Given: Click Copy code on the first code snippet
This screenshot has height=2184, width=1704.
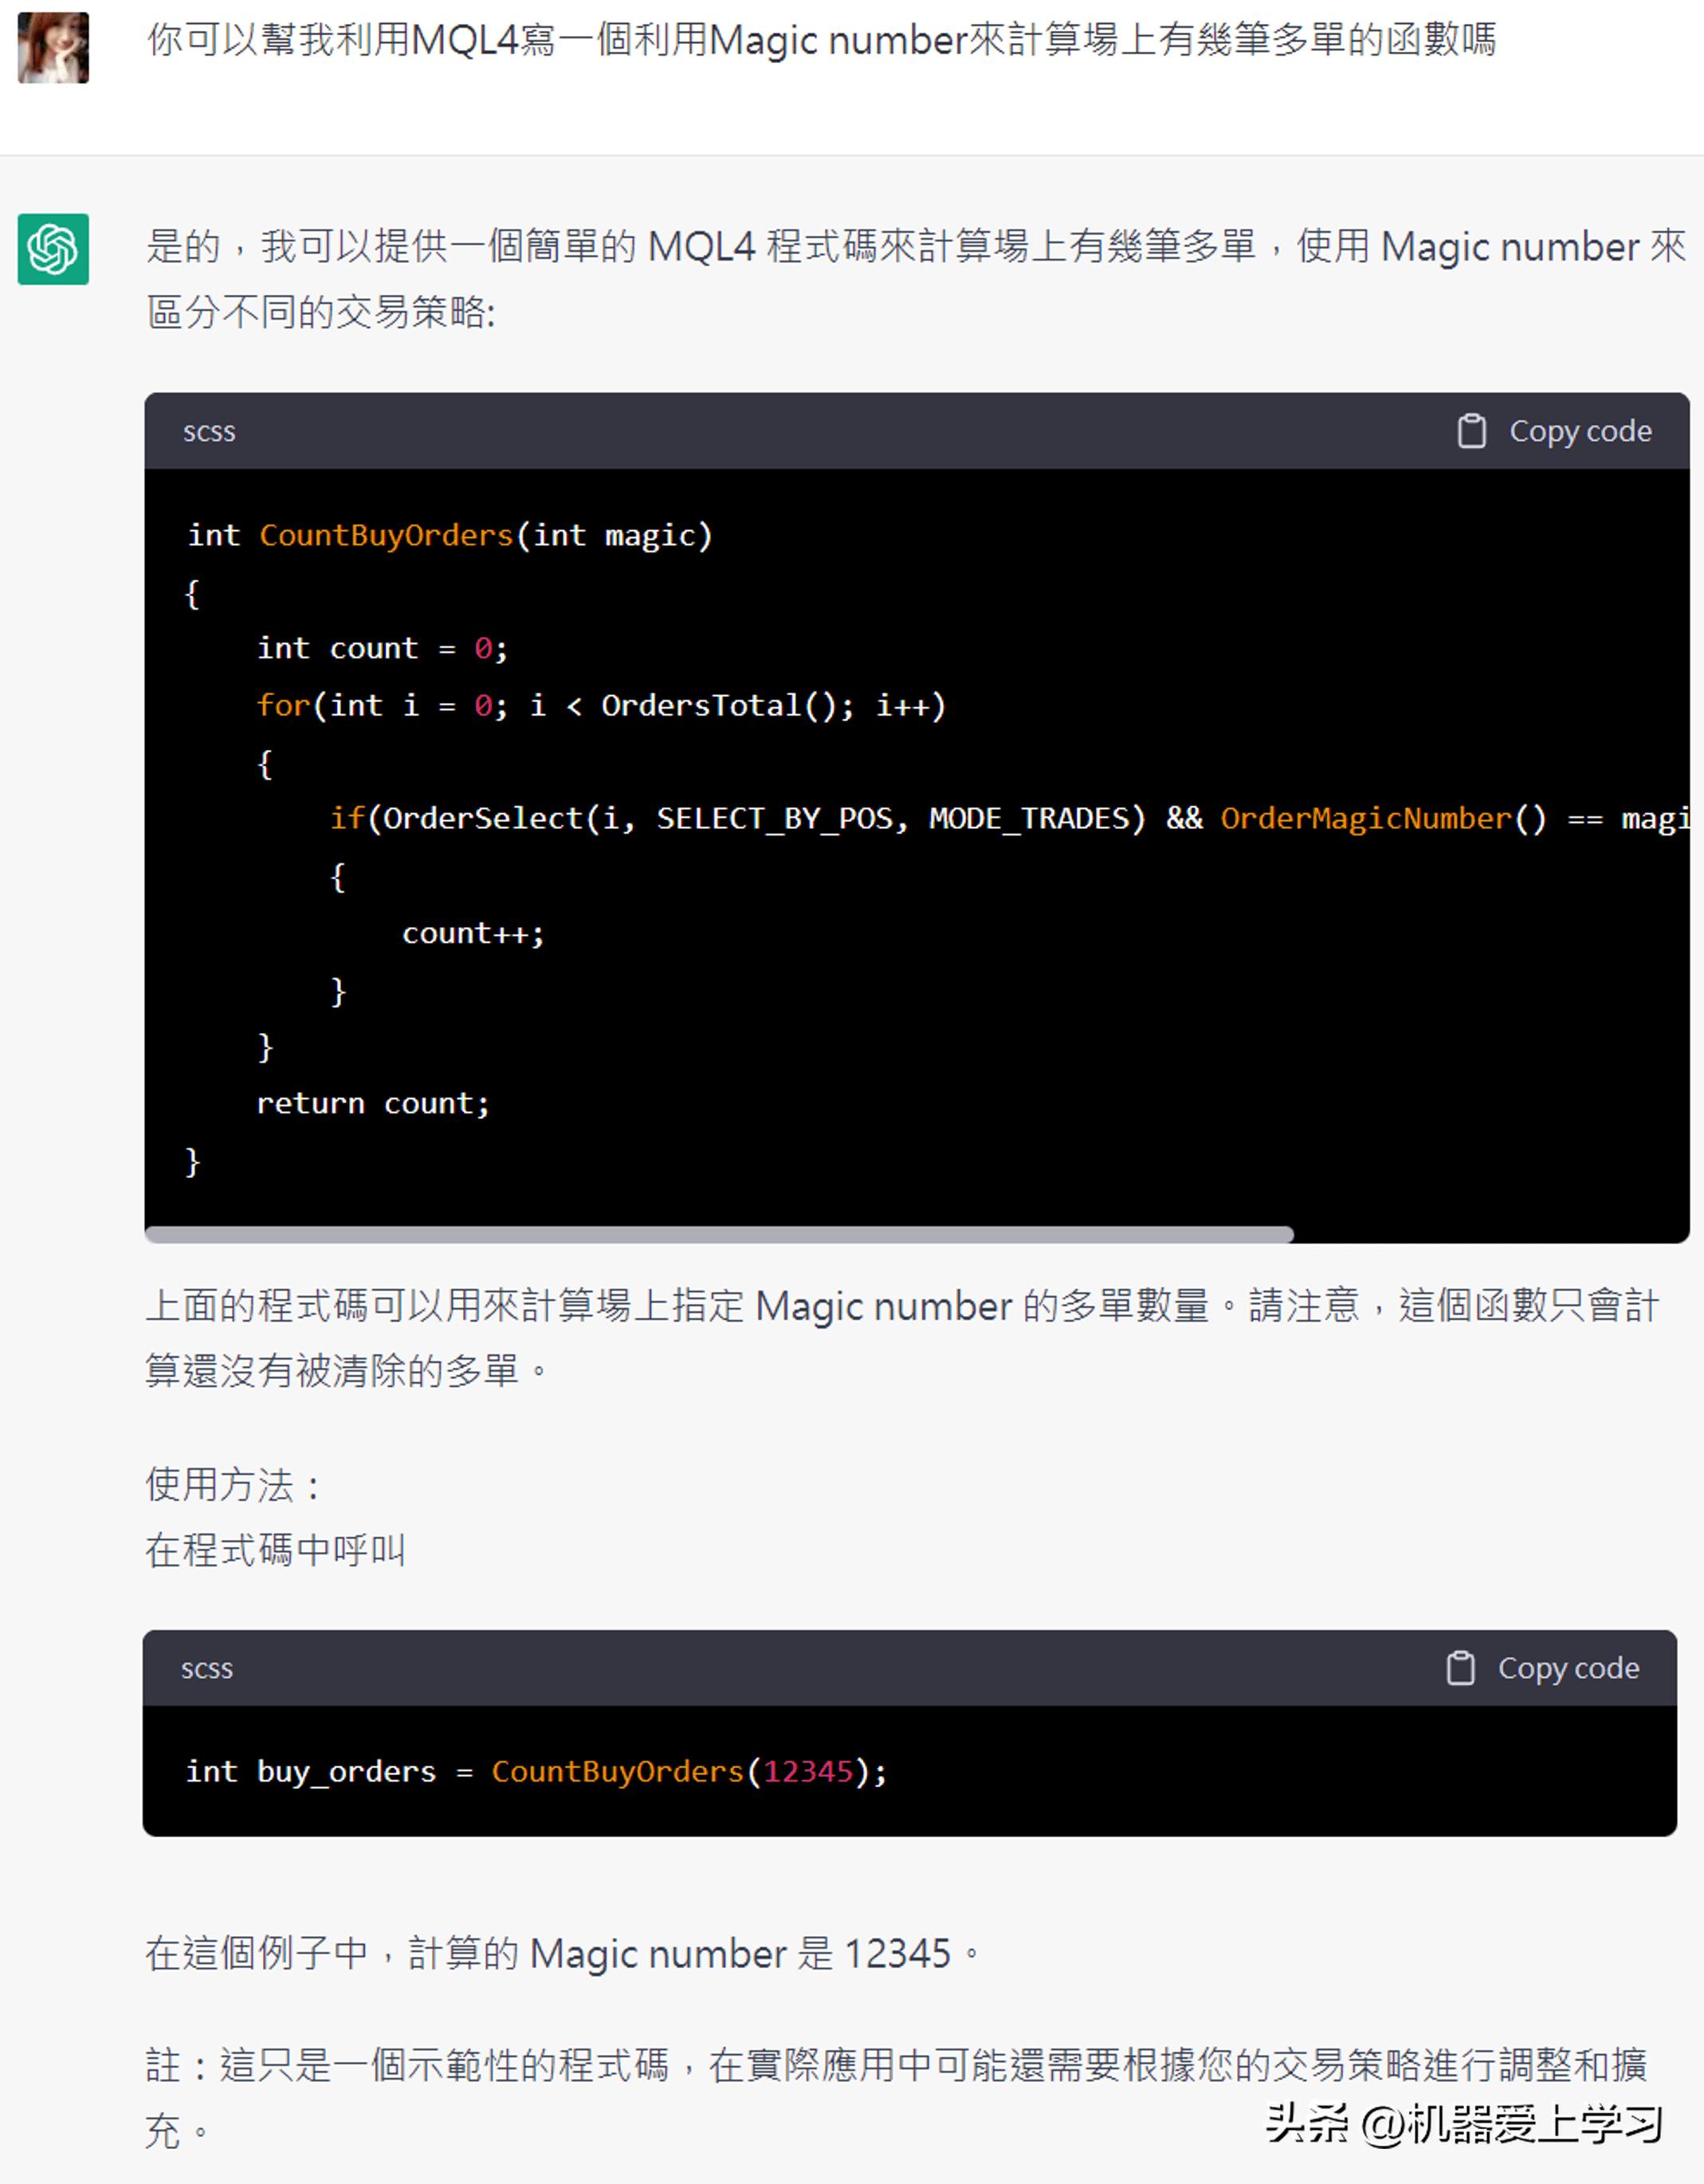Looking at the screenshot, I should [x=1578, y=431].
